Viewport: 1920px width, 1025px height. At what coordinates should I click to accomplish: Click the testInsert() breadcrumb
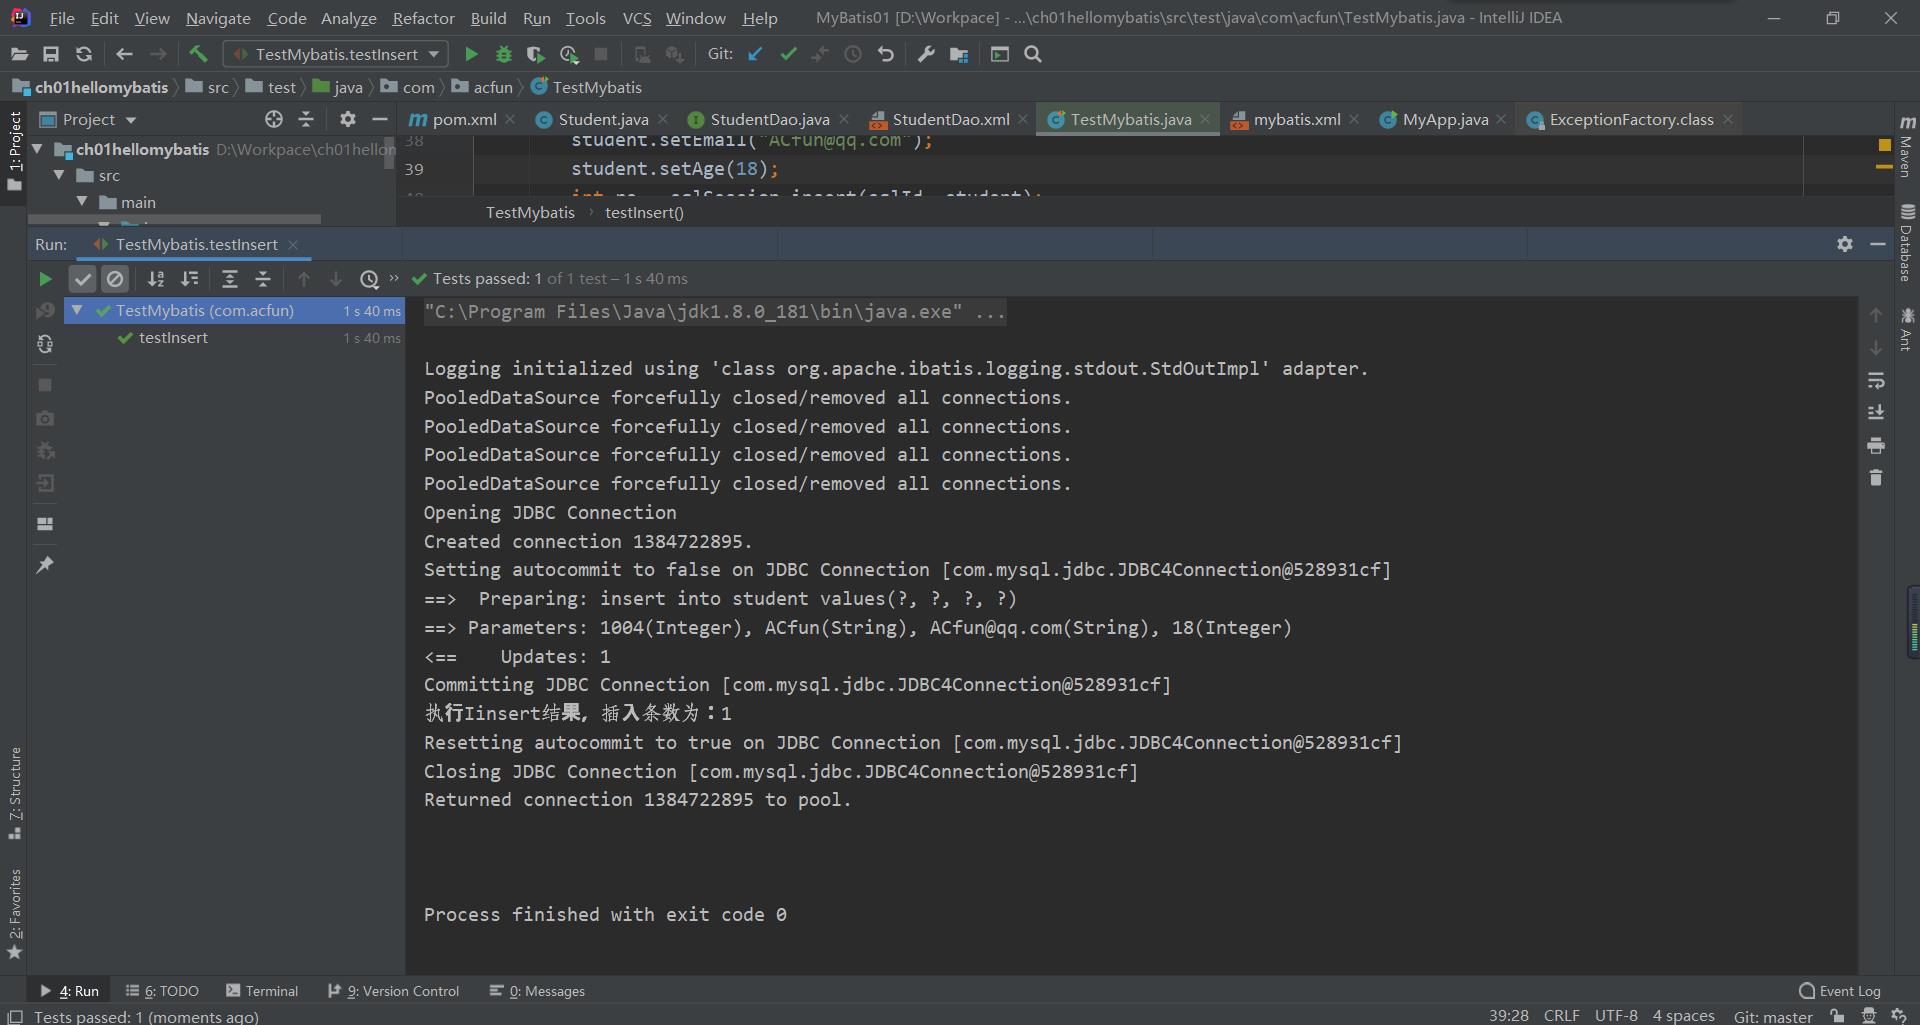(644, 212)
